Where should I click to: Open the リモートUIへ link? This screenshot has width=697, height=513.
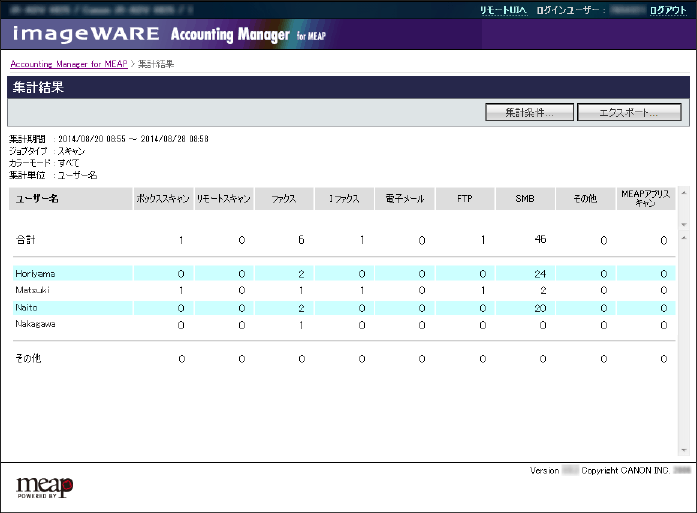503,9
